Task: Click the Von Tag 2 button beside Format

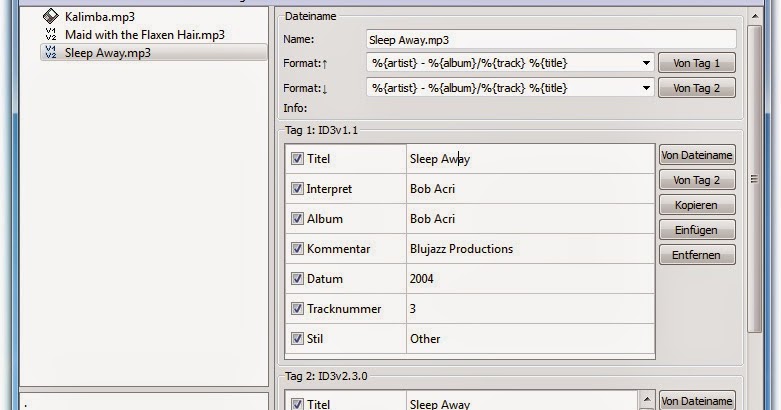Action: pos(696,88)
